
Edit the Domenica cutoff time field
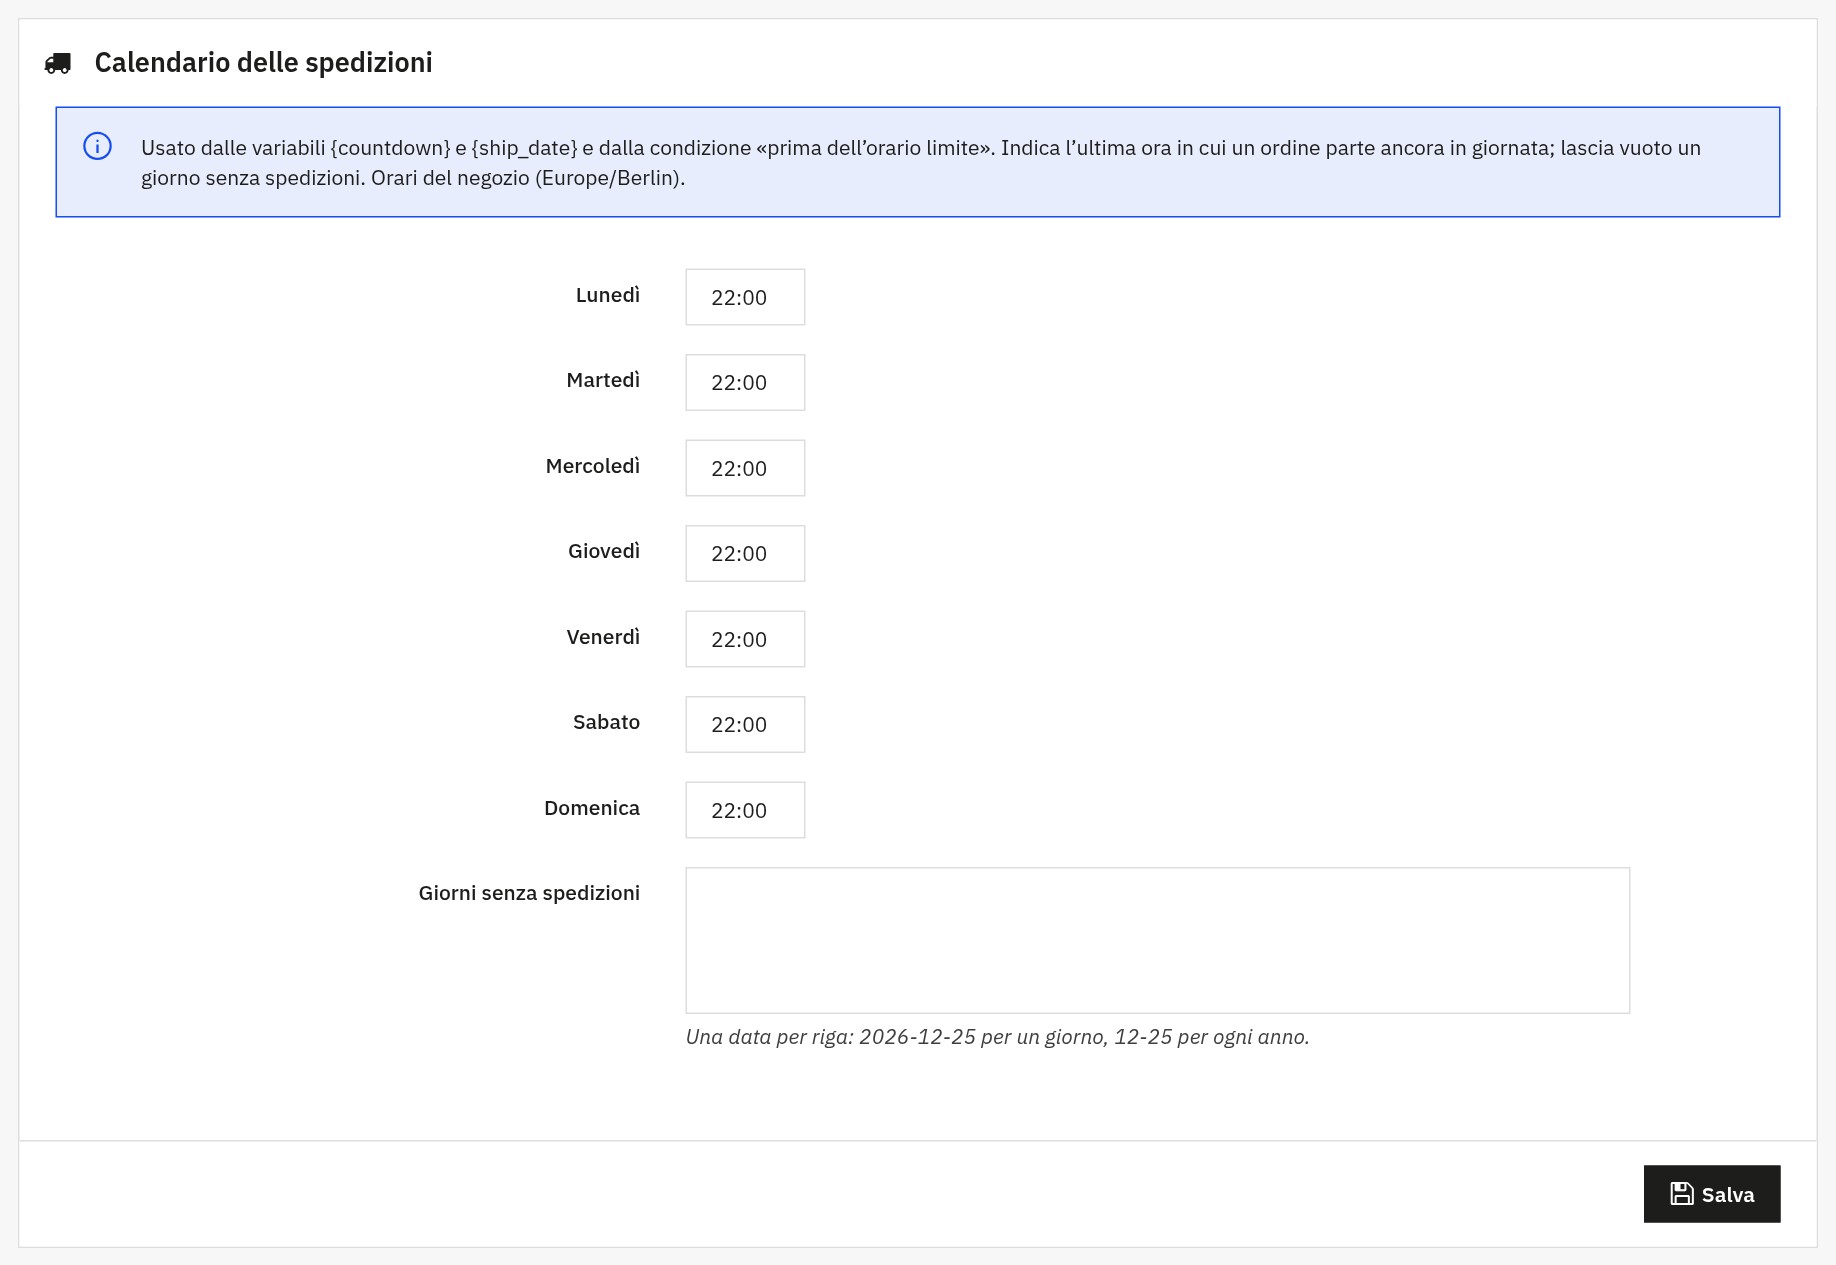click(x=745, y=810)
